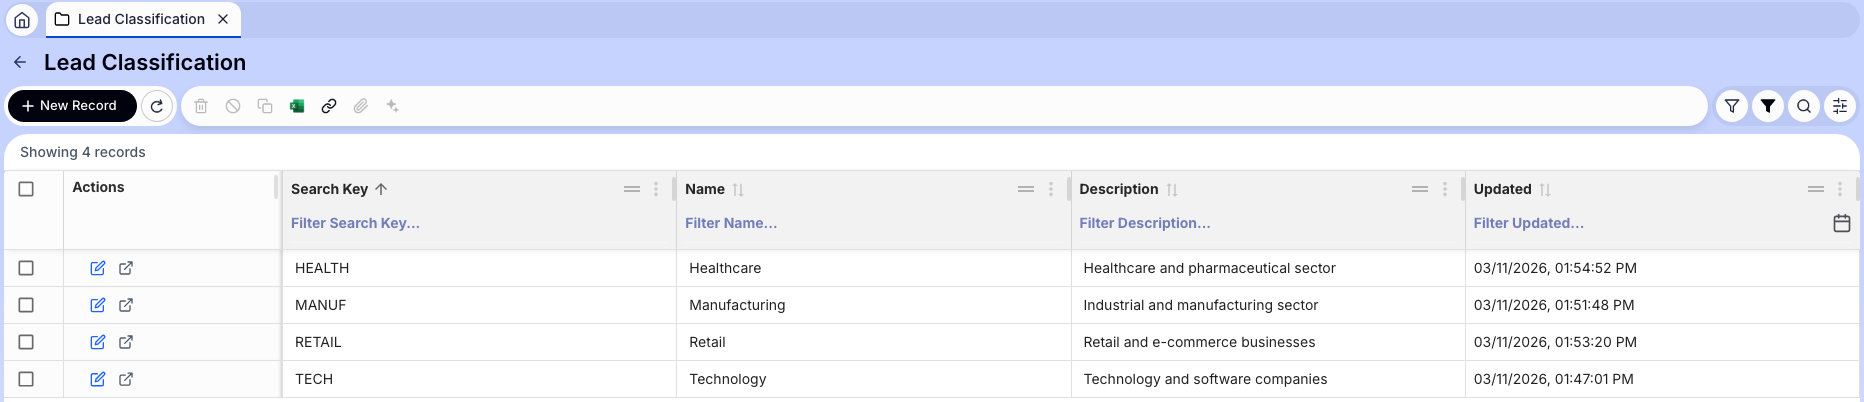Screen dimensions: 1864x402
Task: Open the Search Key column options menu
Action: (656, 189)
